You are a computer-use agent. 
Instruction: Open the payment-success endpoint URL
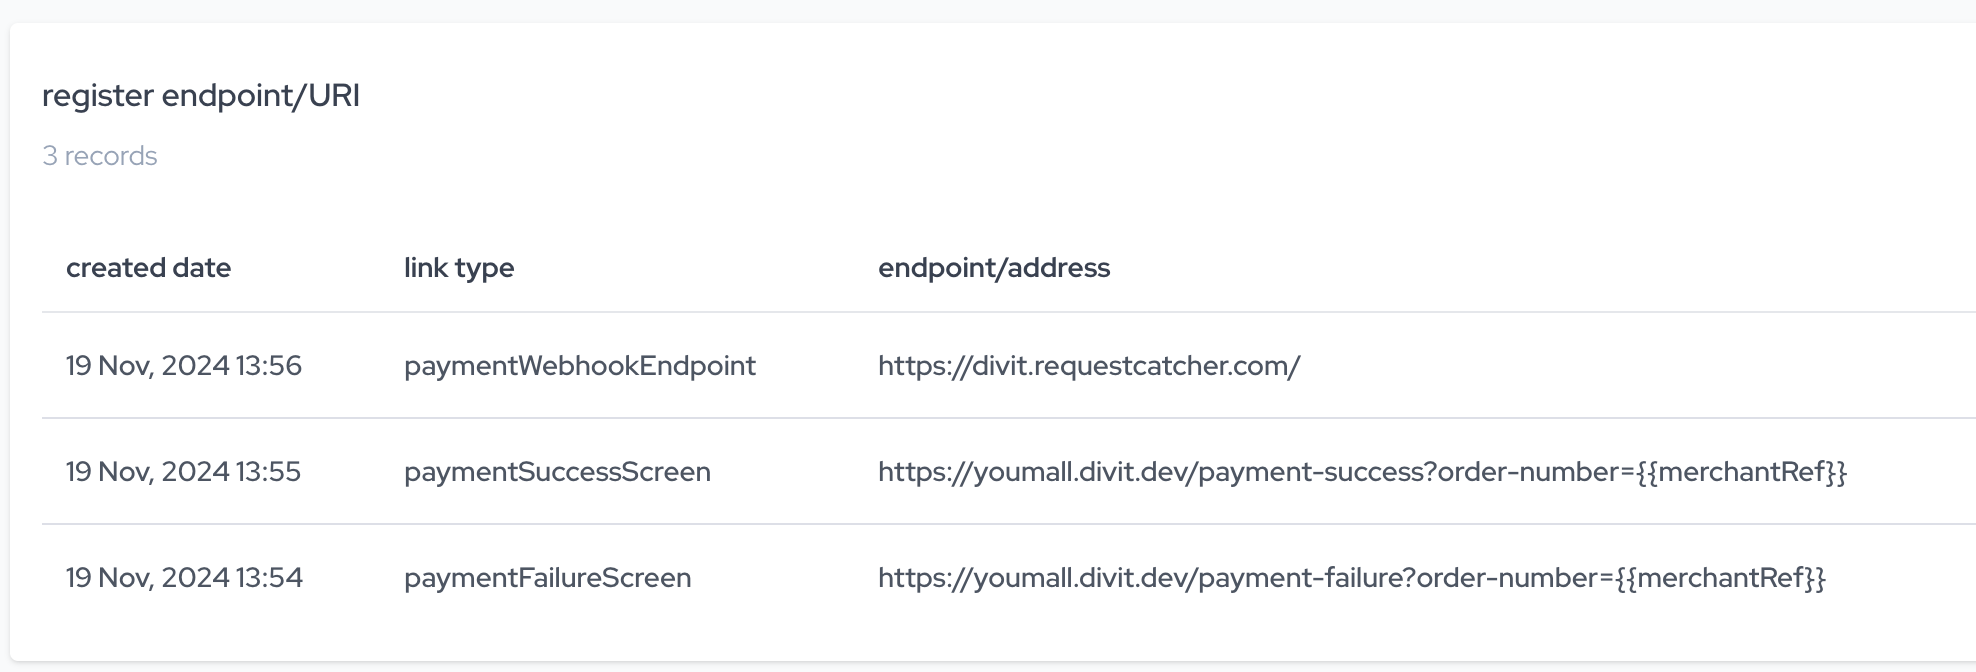coord(1362,472)
